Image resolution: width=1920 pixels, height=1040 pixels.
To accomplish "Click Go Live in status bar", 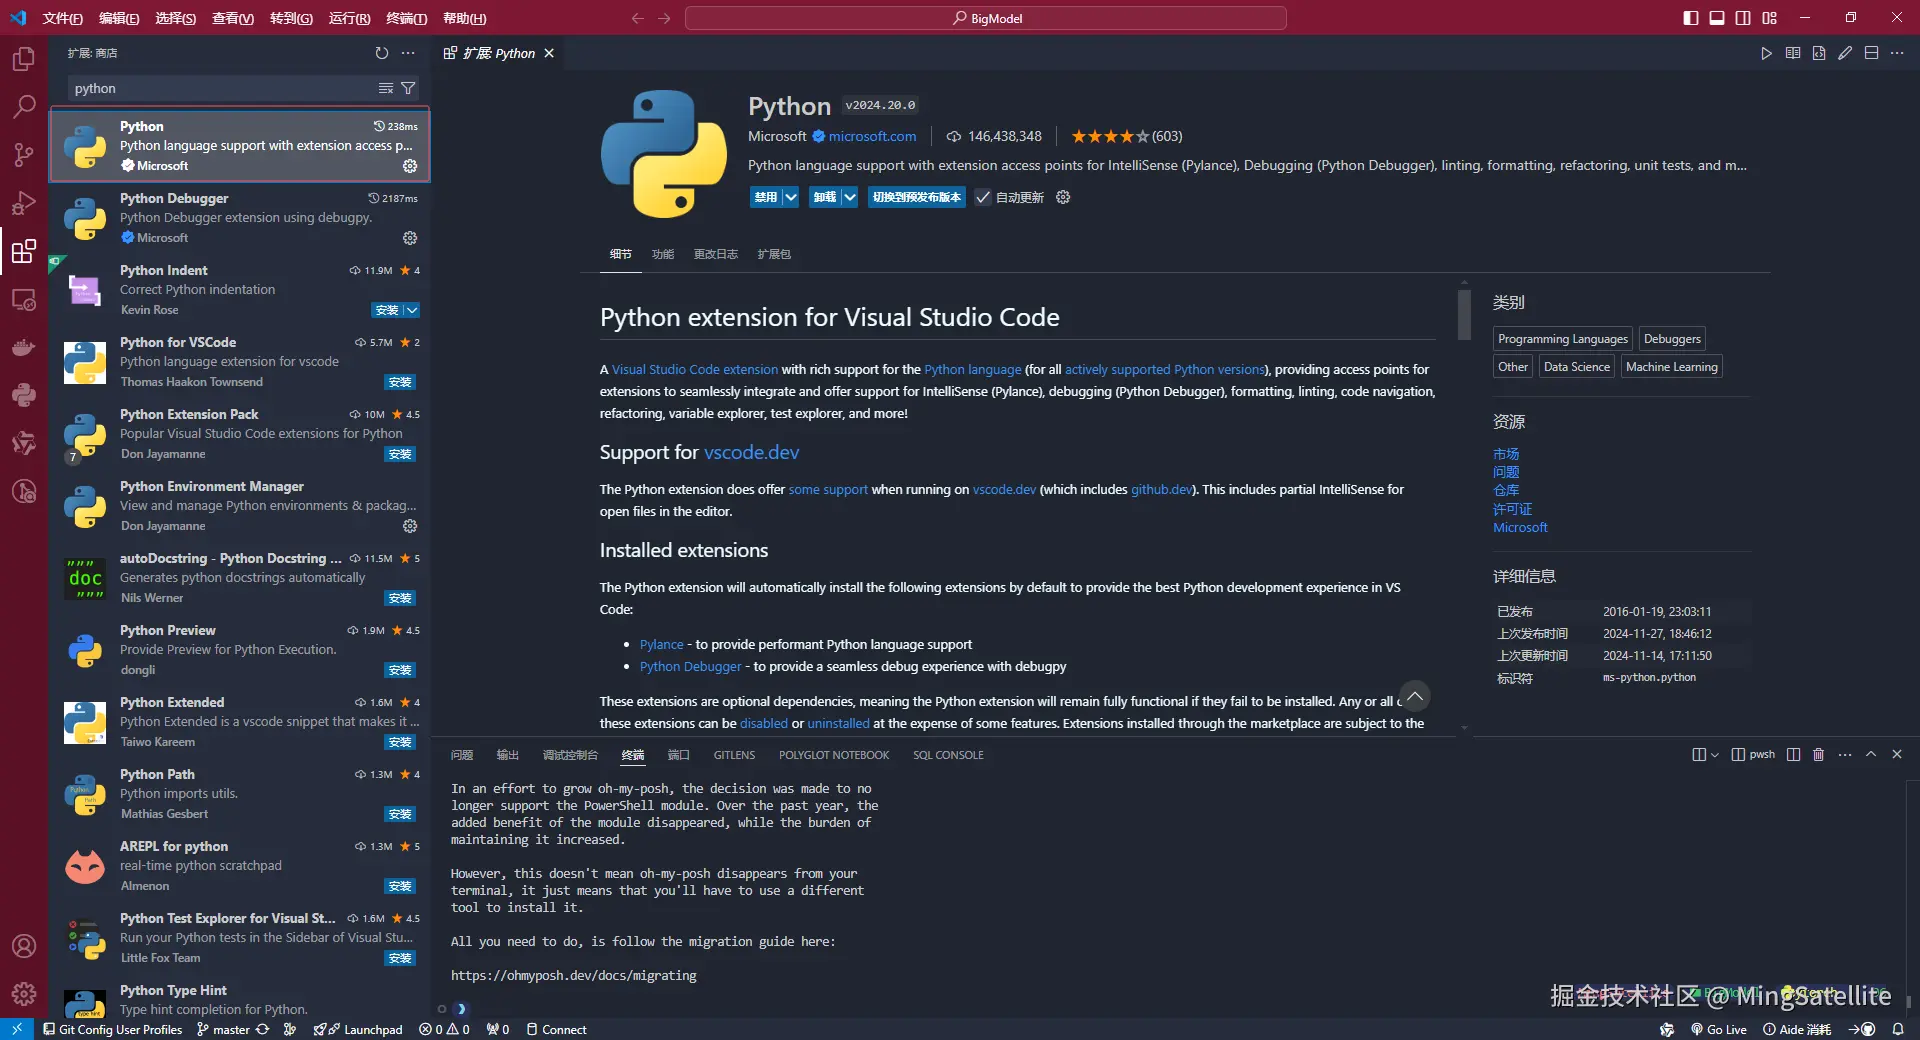I will (x=1719, y=1029).
